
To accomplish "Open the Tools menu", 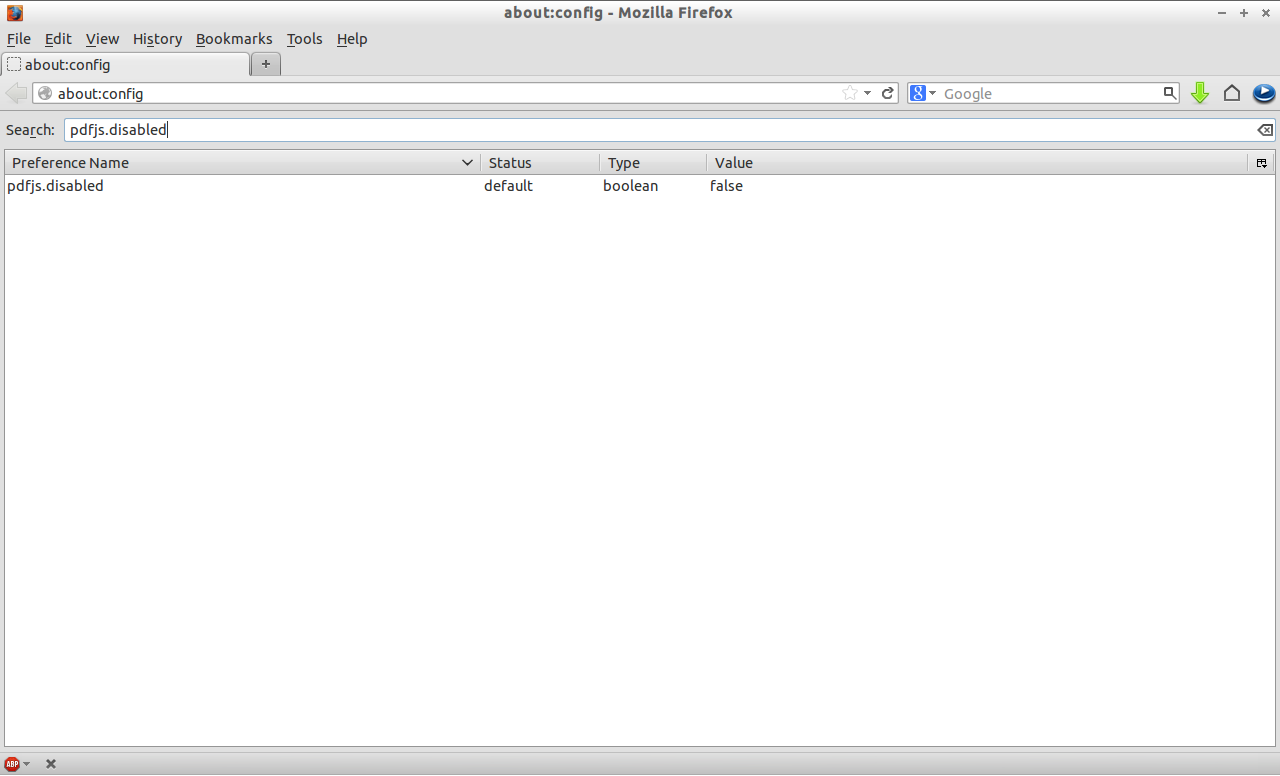I will (304, 39).
